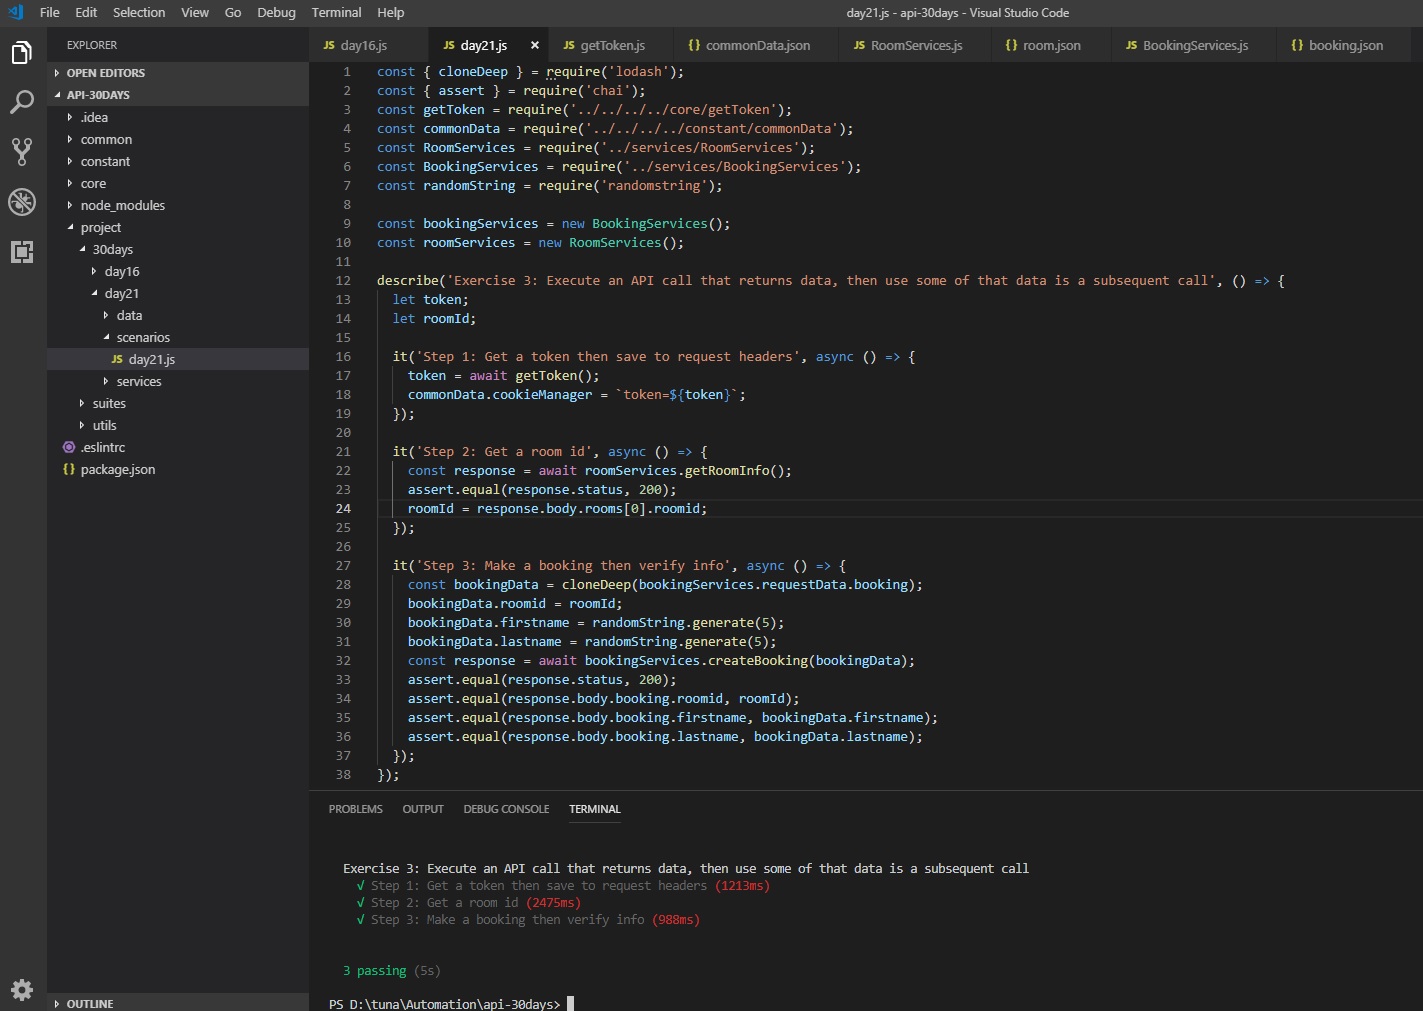Open package.json file in explorer

(x=178, y=469)
